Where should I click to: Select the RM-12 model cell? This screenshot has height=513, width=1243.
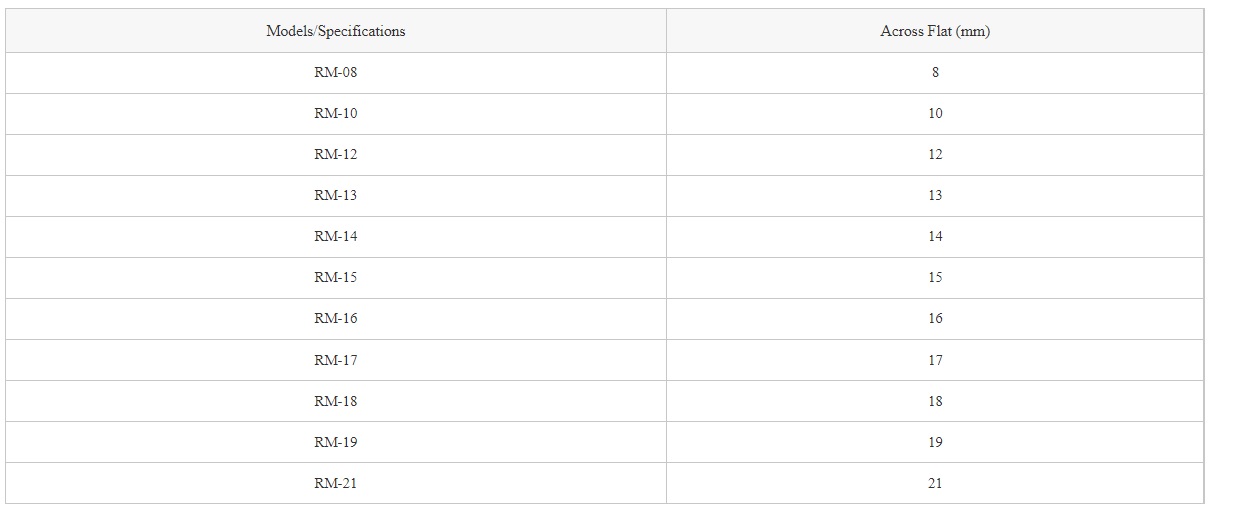(x=336, y=155)
